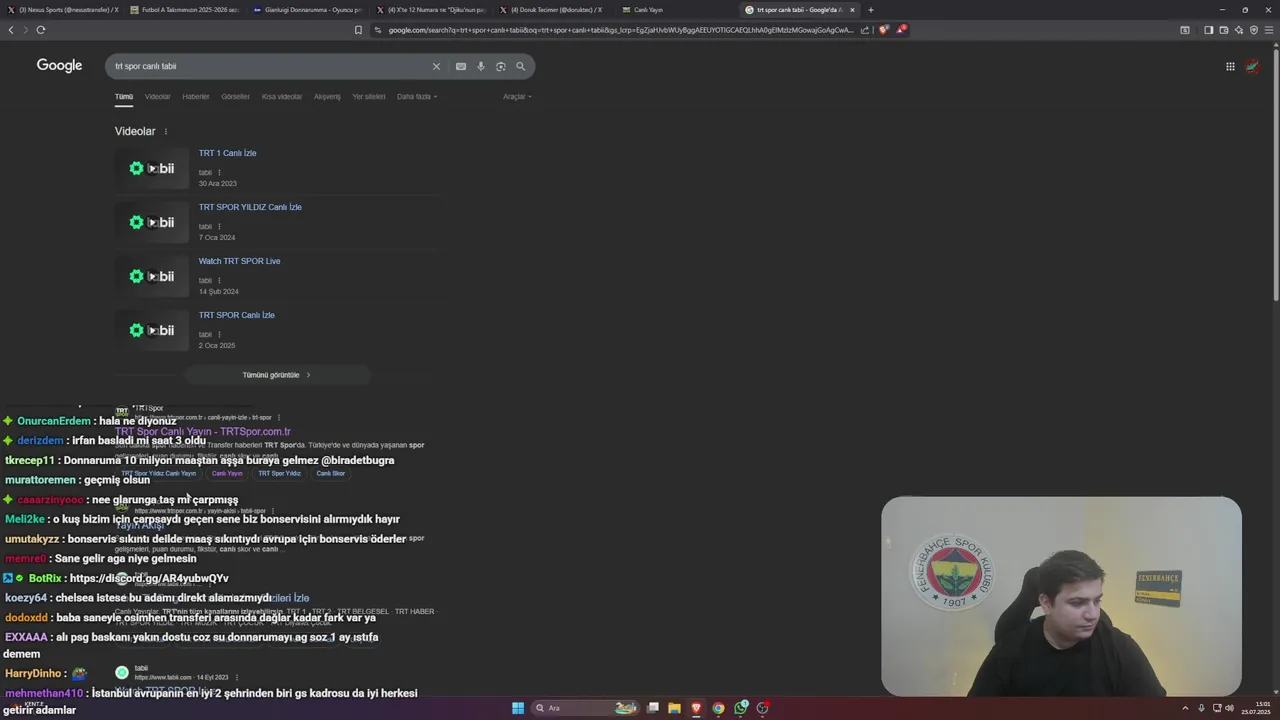Screen dimensions: 1280x720
Task: Expand the Araçlar tools dropdown
Action: coord(517,97)
